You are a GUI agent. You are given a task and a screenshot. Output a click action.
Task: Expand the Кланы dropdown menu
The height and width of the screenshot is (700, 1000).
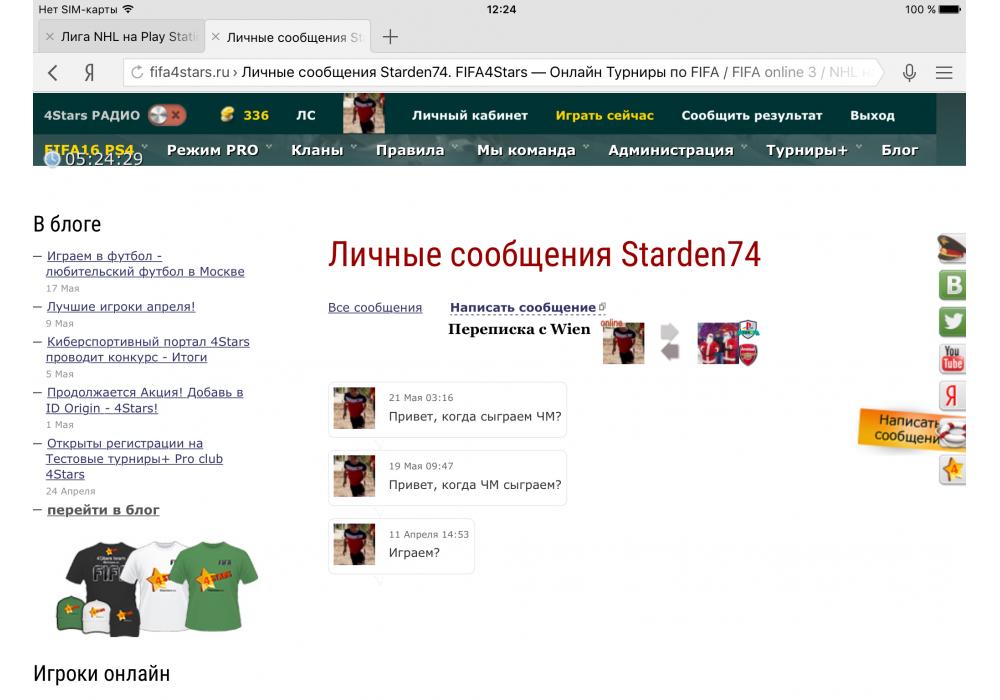pyautogui.click(x=316, y=150)
